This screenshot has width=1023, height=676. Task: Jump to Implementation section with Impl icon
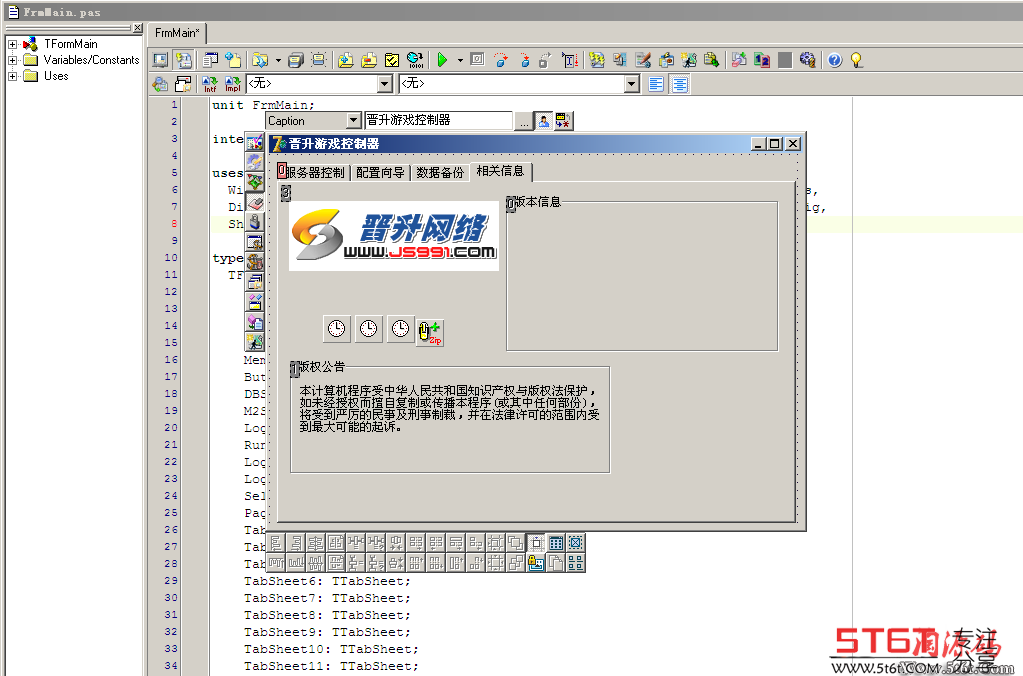pos(232,84)
